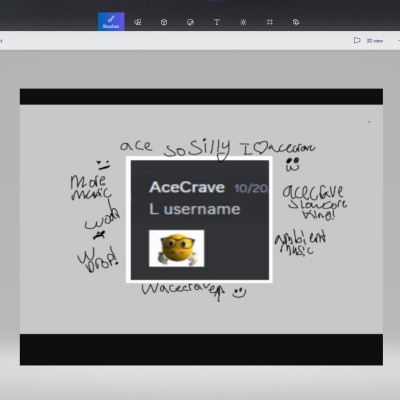
Task: Click the 'L username' message text
Action: point(195,209)
